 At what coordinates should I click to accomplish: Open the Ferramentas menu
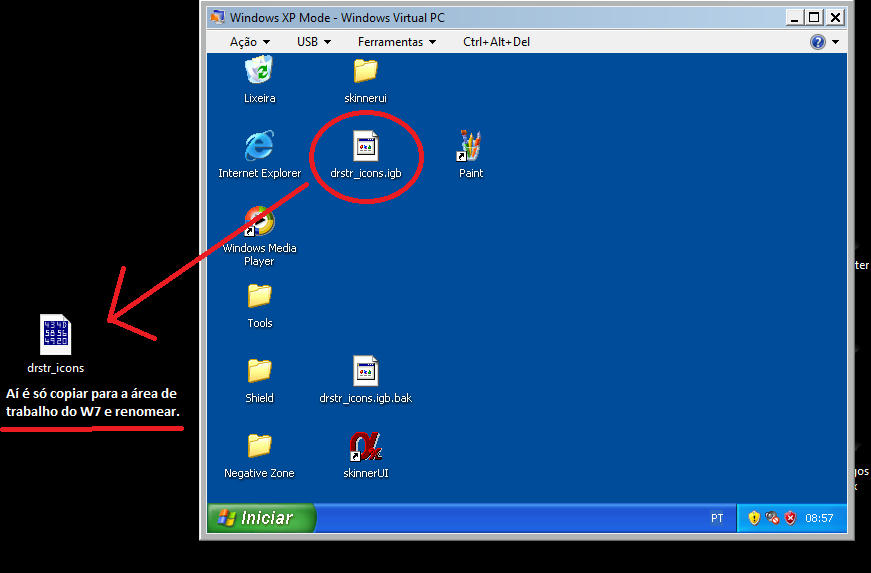pos(397,42)
